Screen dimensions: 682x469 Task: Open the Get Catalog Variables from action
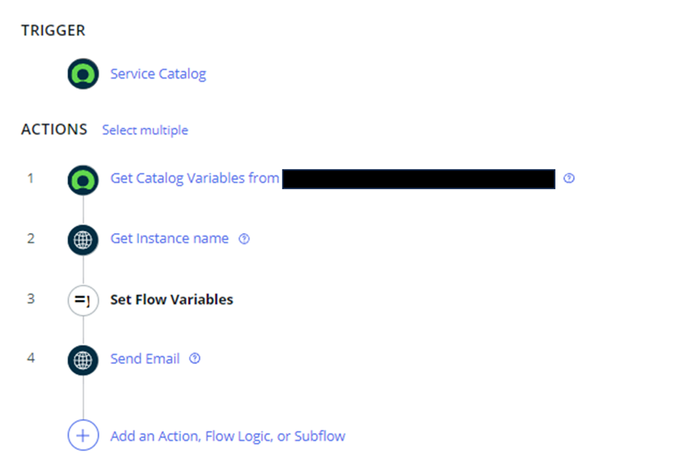(194, 178)
